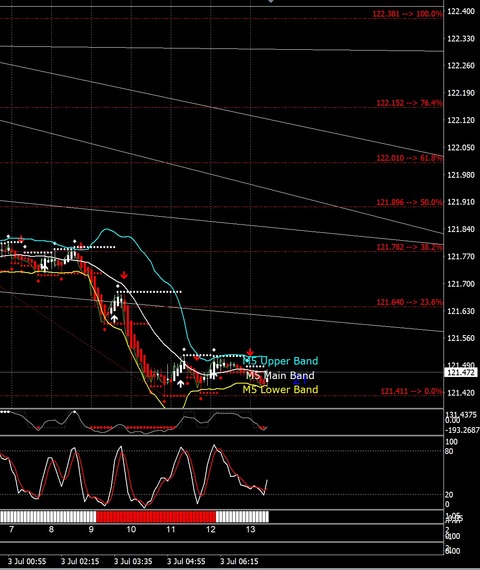This screenshot has width=480, height=570.
Task: Click time axis label 3 Jul 04:55
Action: click(186, 562)
